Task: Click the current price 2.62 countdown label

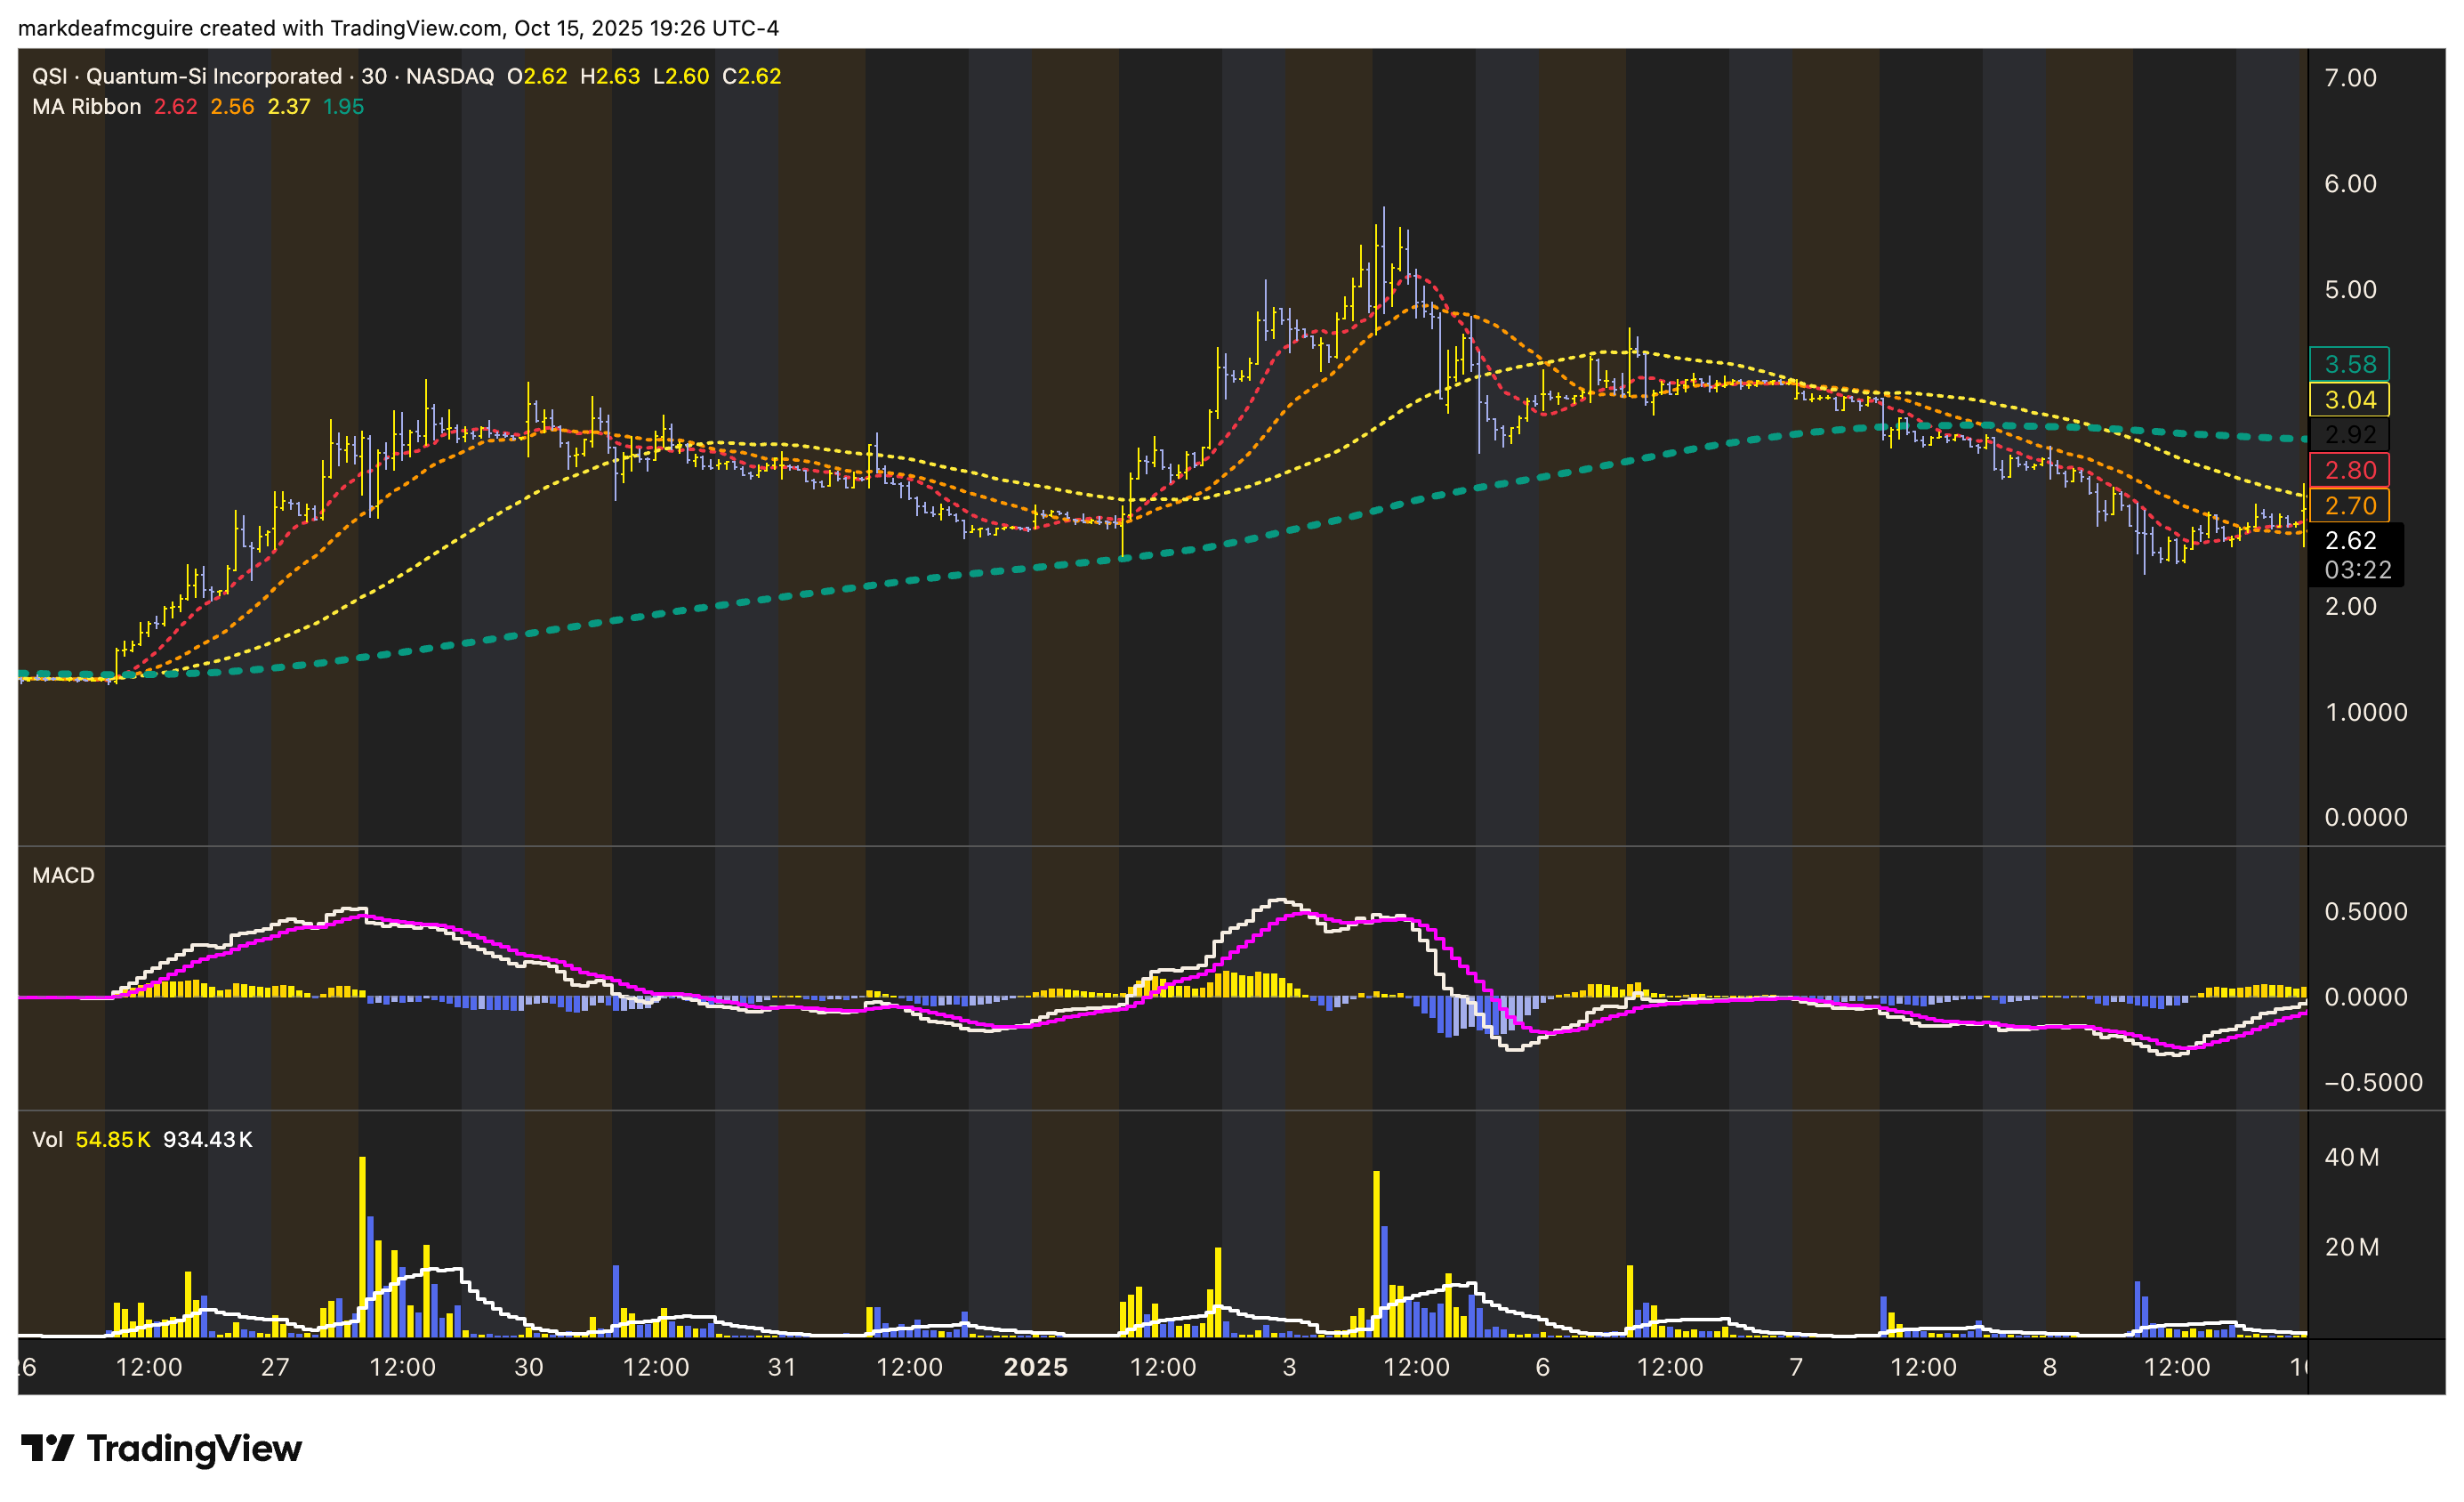Action: (2355, 555)
